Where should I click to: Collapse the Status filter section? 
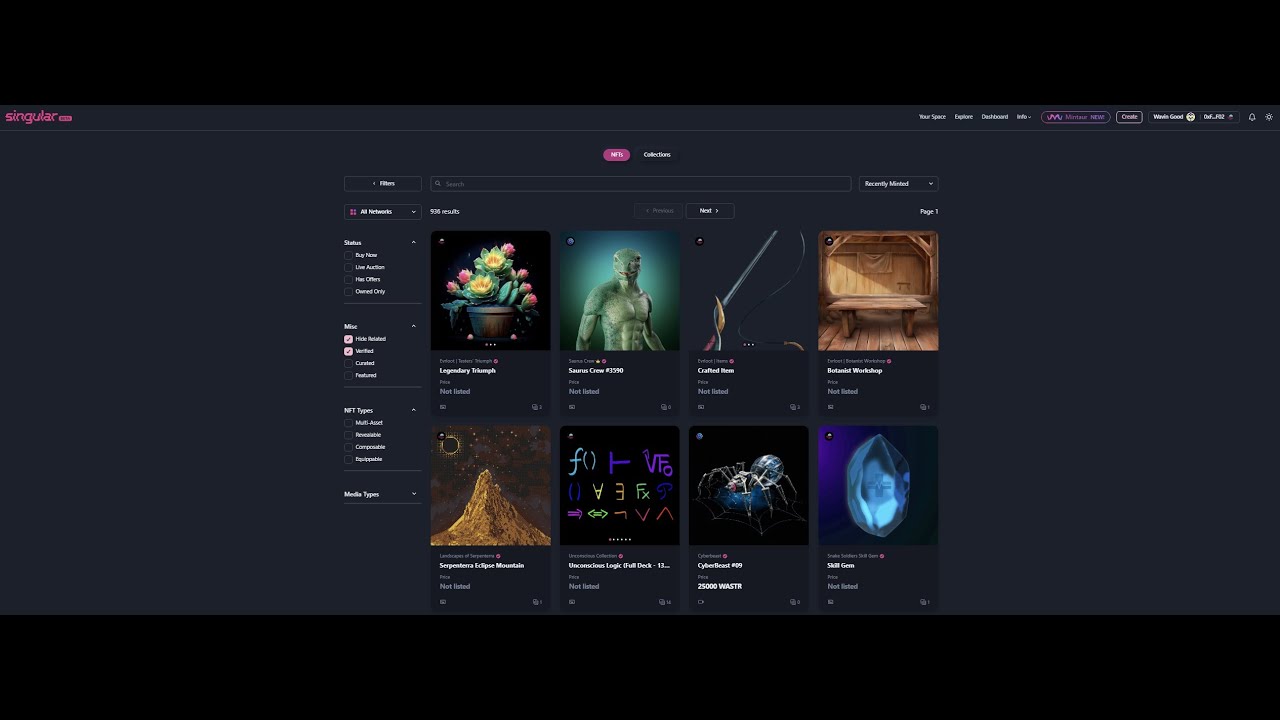(413, 243)
